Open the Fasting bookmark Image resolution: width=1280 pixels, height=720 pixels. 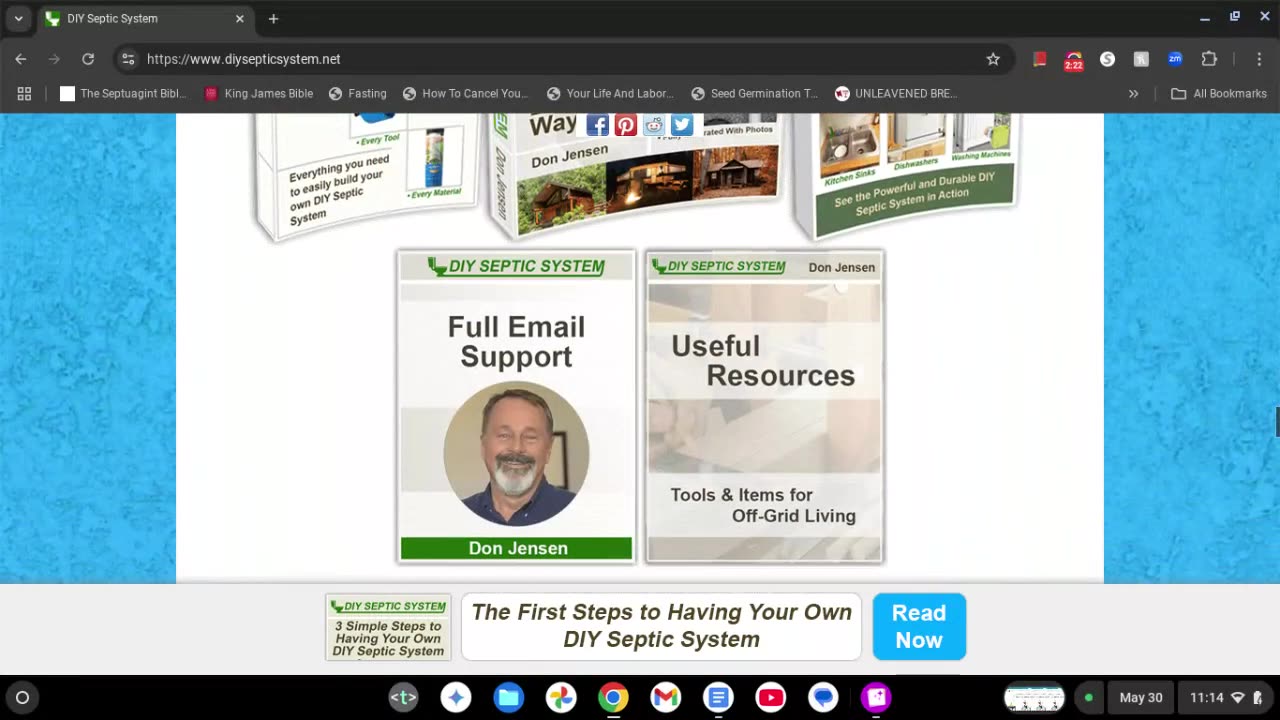(x=357, y=93)
